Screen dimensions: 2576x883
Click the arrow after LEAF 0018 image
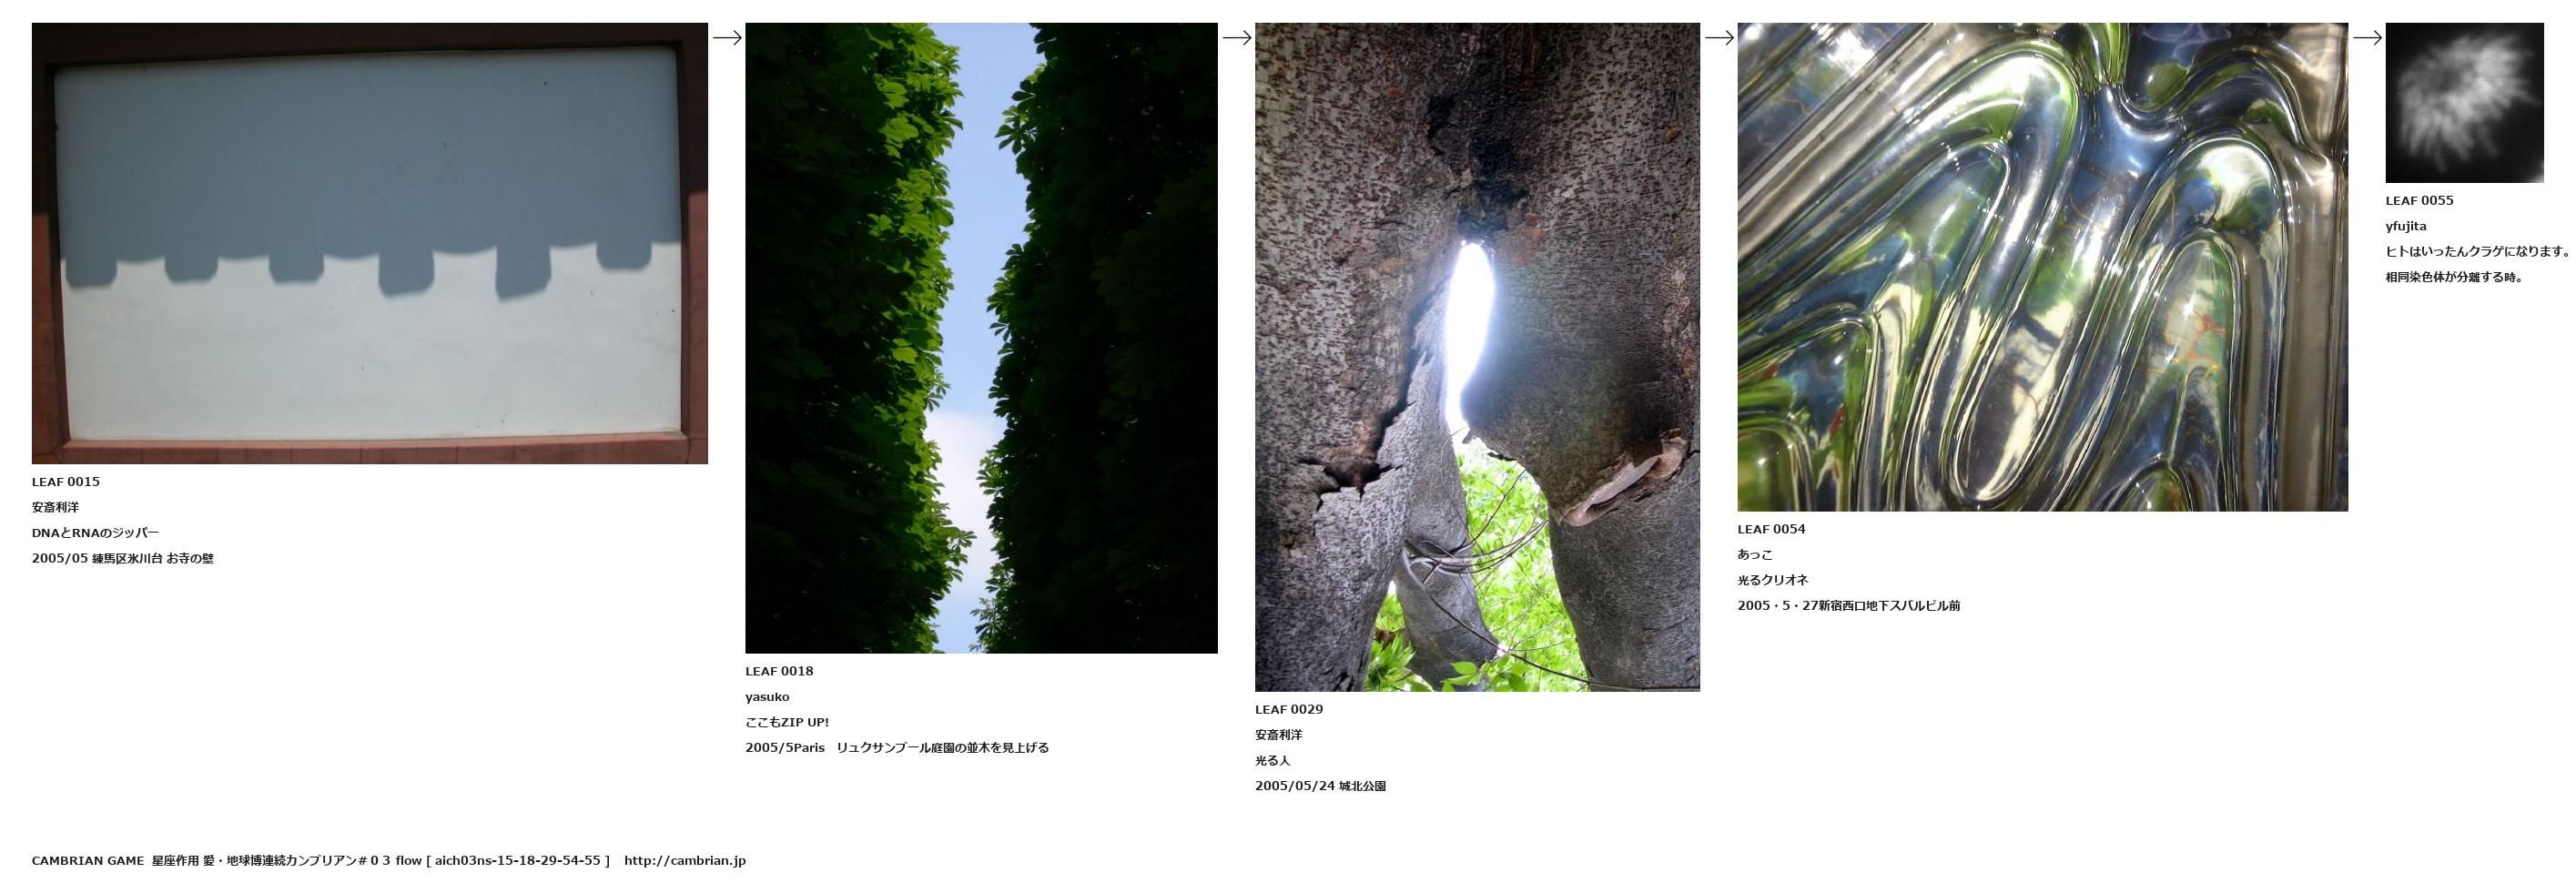coord(1237,38)
